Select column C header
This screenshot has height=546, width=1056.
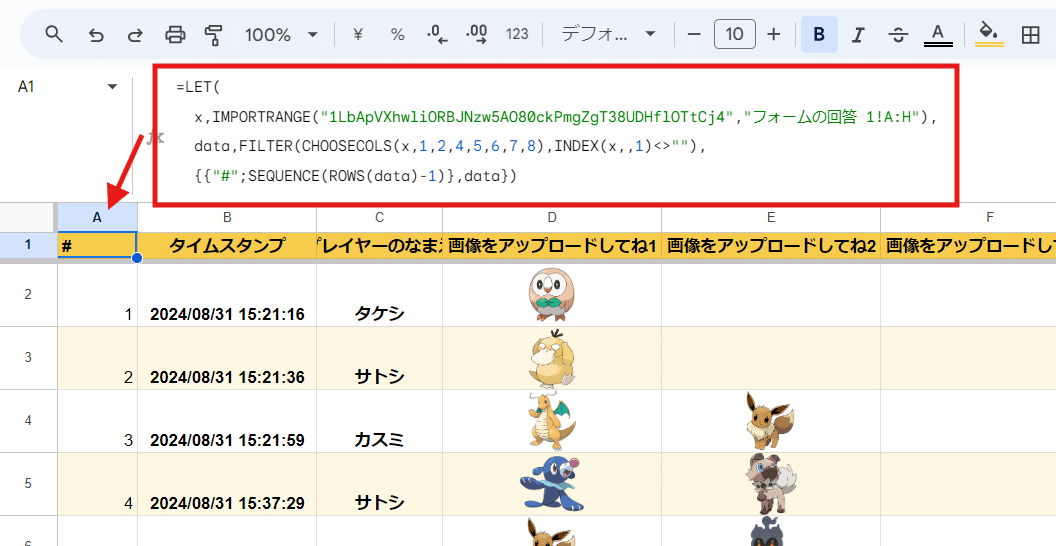click(x=380, y=217)
